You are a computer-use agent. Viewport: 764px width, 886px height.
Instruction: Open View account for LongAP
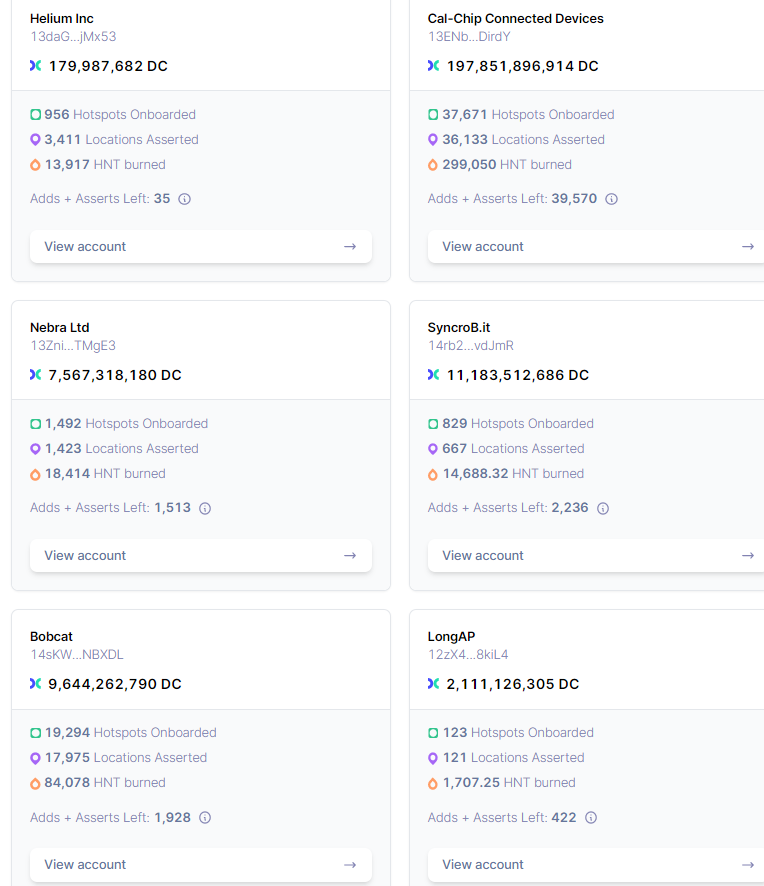[596, 865]
